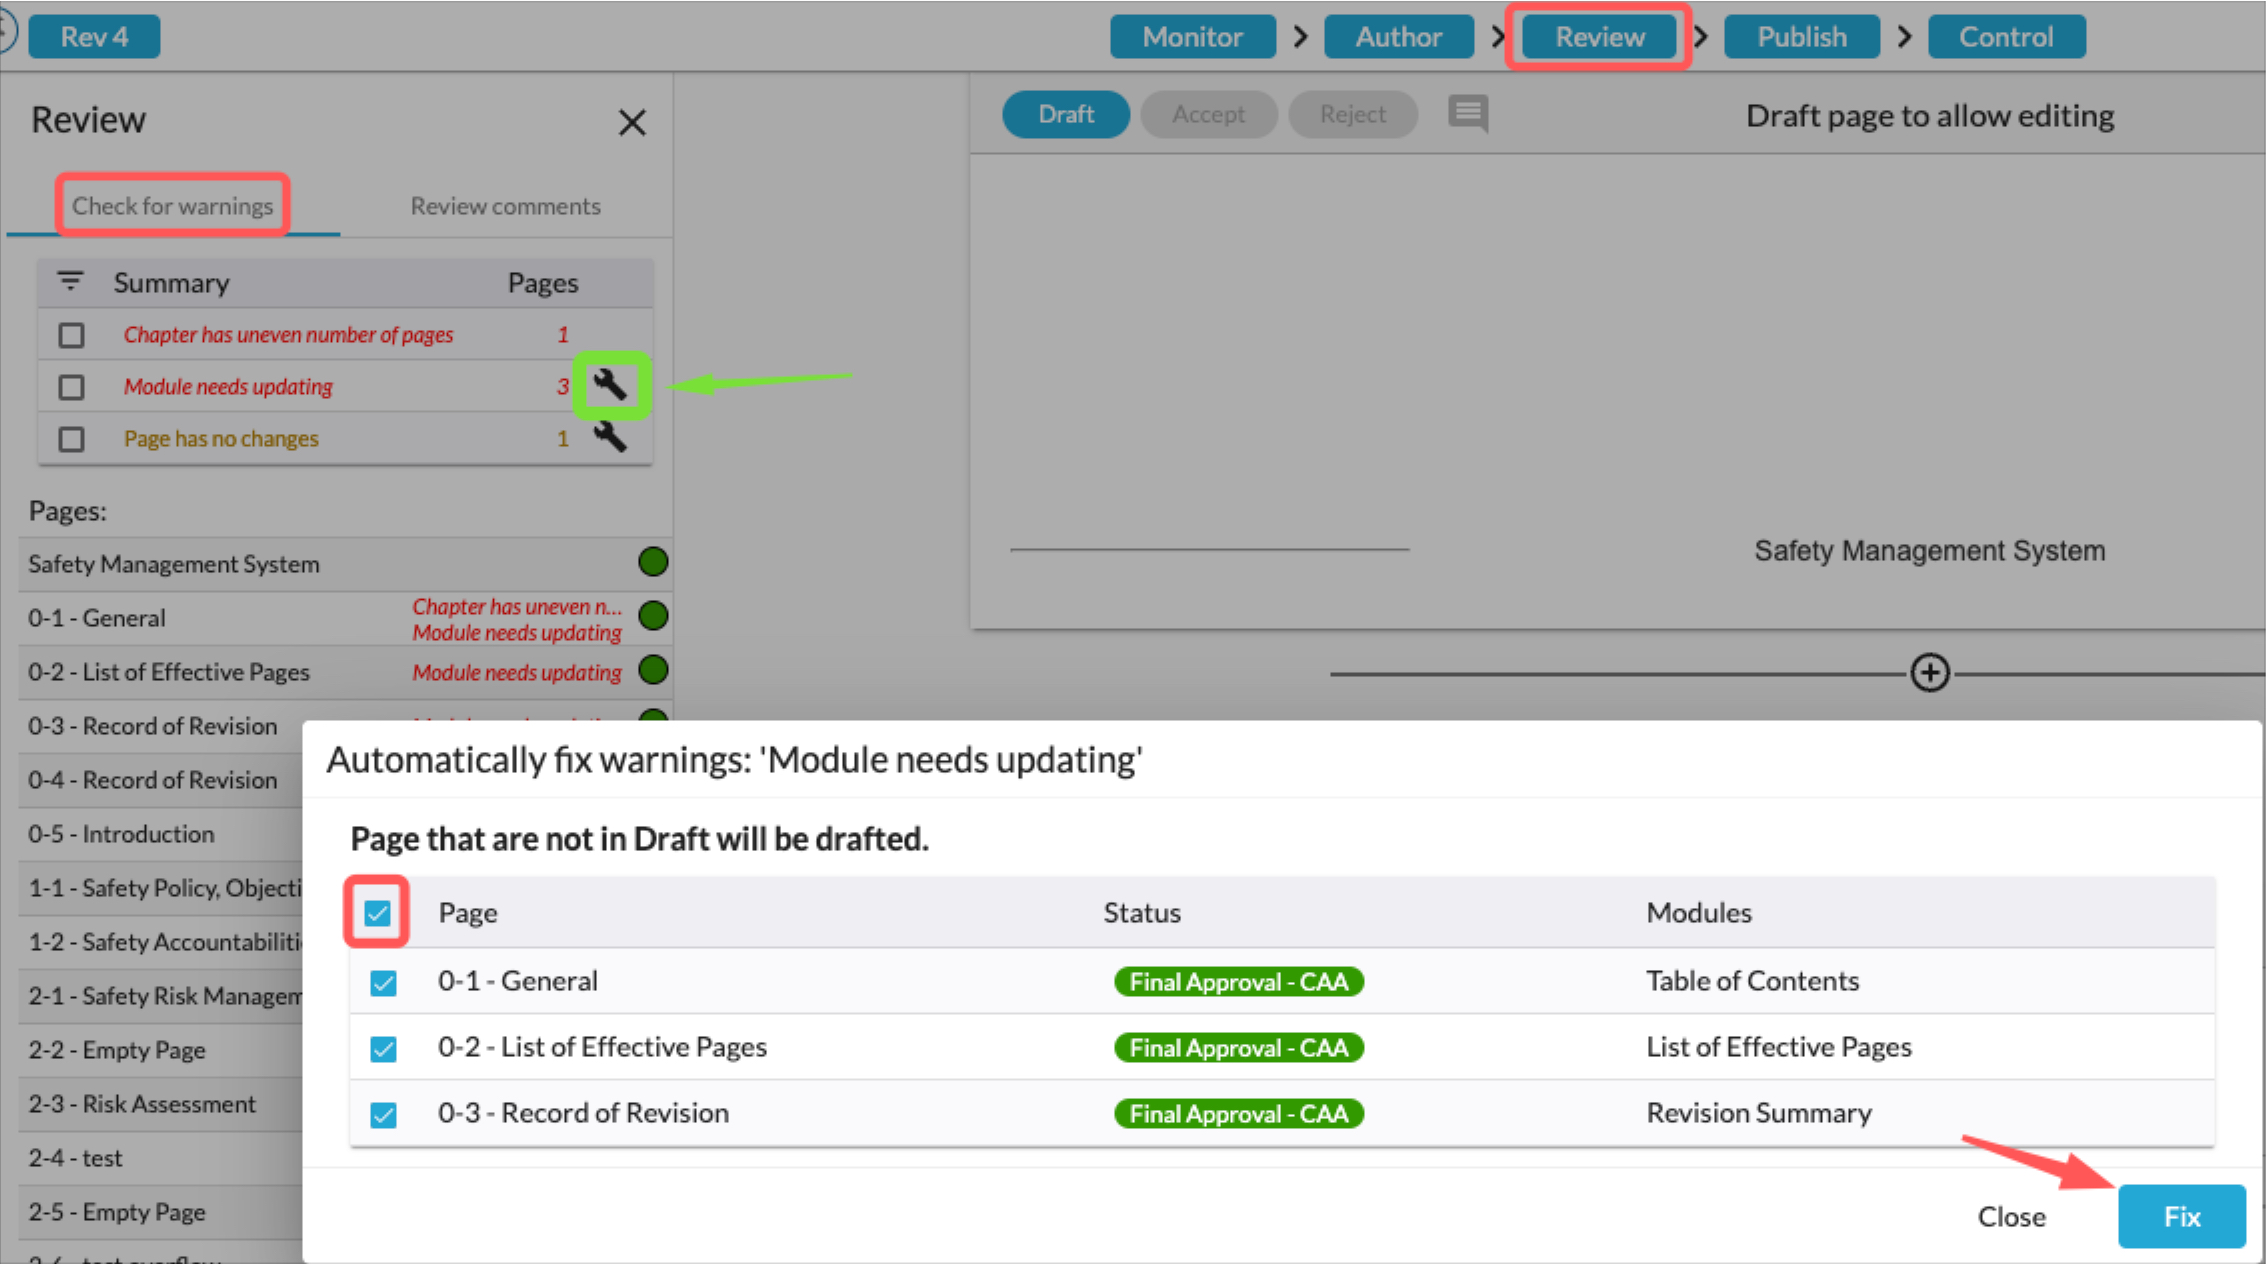
Task: Toggle the select-all Page header checkbox
Action: coord(377,912)
